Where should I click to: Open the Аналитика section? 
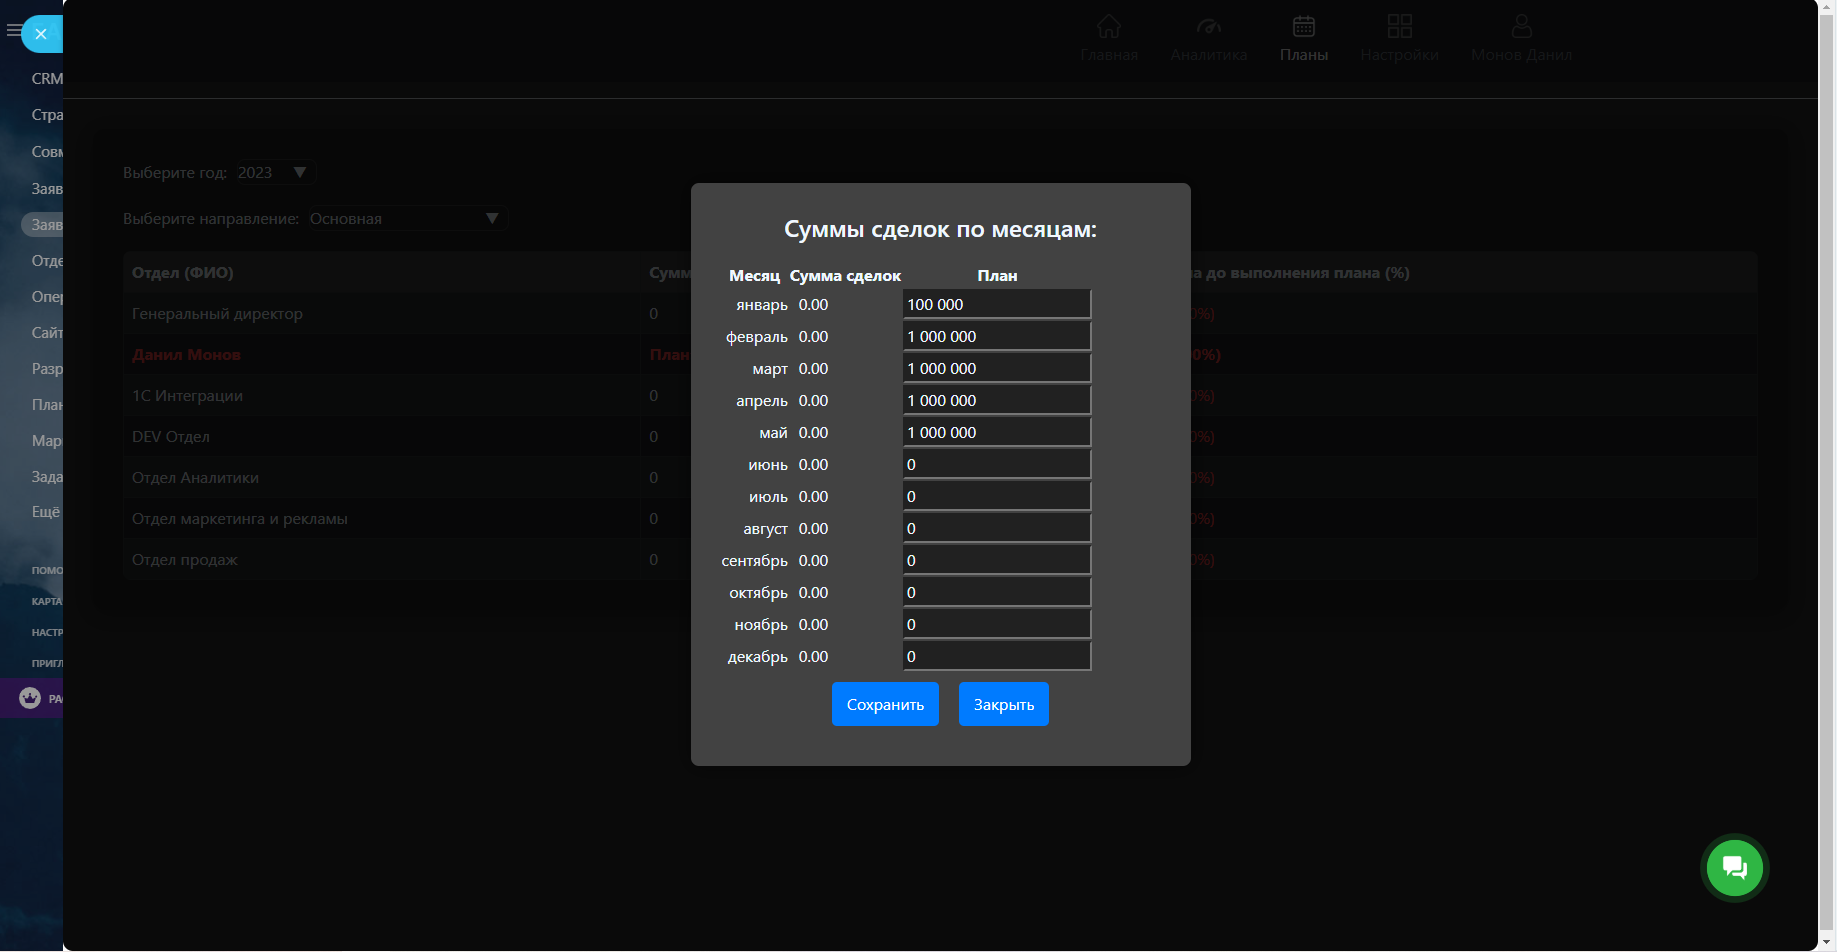[1209, 38]
